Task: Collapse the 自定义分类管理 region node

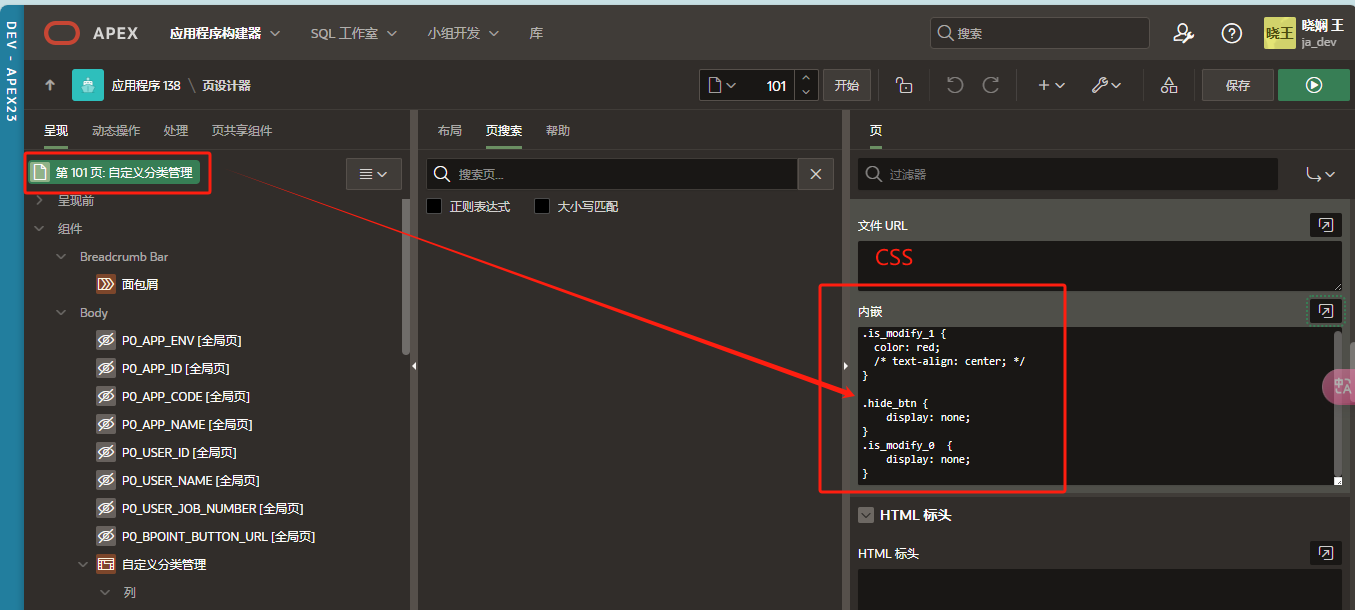Action: coord(84,564)
